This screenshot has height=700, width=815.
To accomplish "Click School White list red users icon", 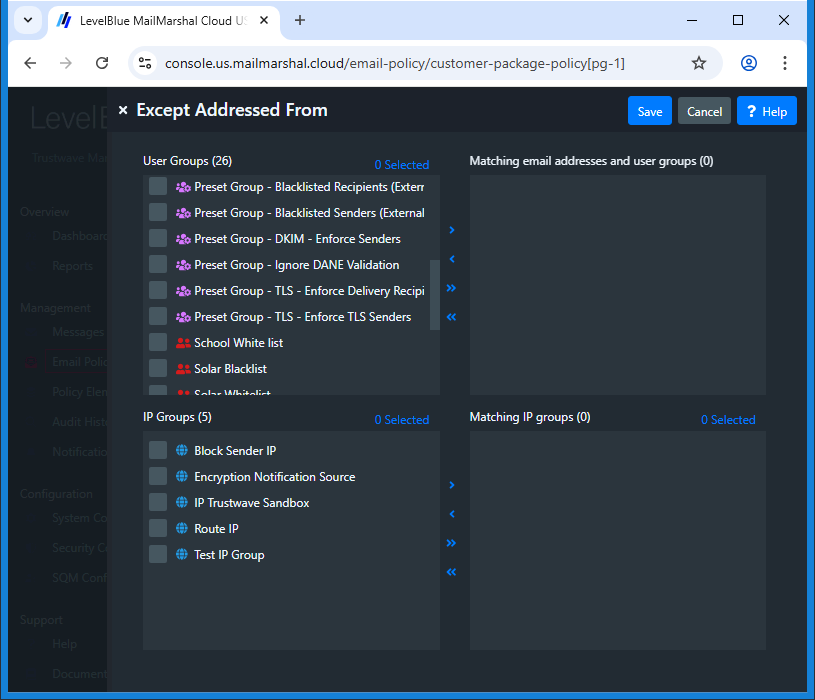I will (x=183, y=343).
